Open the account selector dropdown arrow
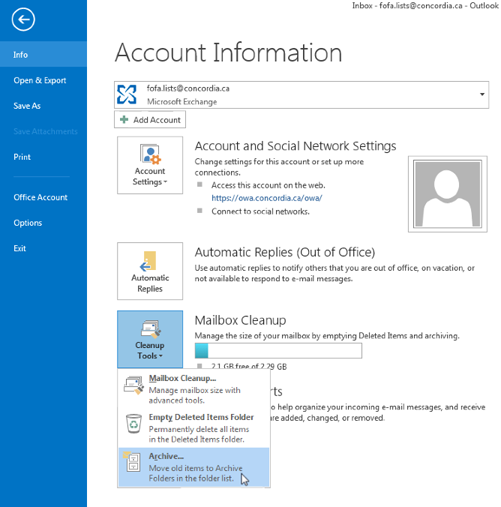This screenshot has height=507, width=501. point(482,94)
